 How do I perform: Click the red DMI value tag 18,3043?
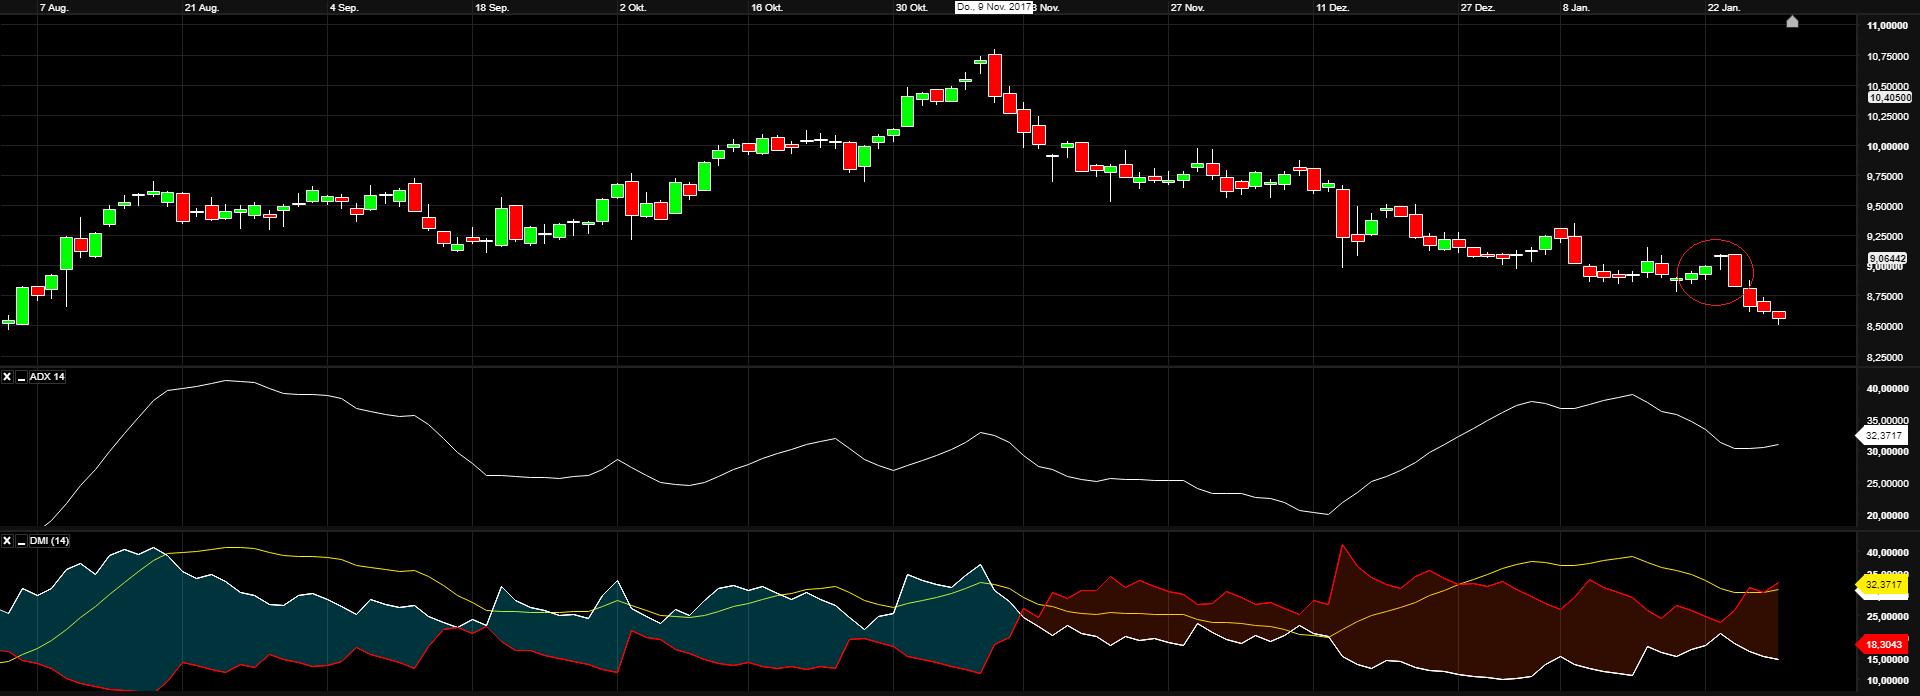(1883, 645)
